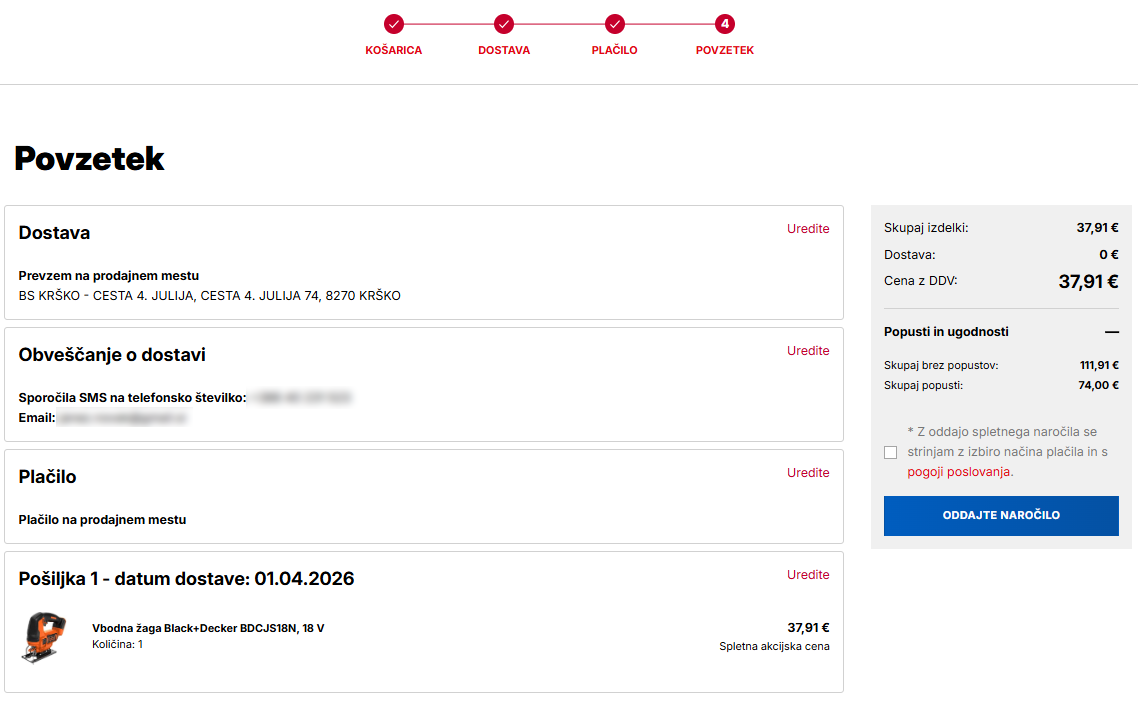Screen dimensions: 1138x702
Task: Select the PLAČILO step label
Action: click(614, 50)
